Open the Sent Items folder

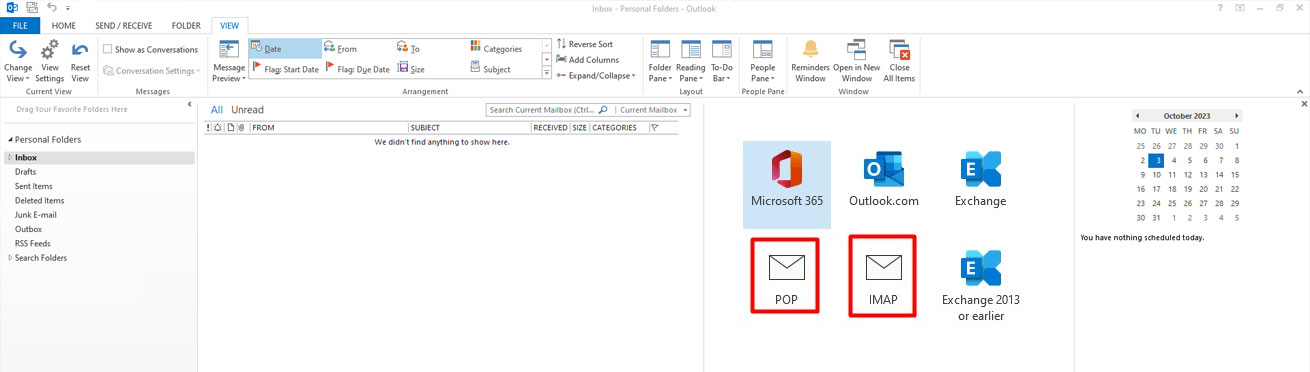coord(34,186)
